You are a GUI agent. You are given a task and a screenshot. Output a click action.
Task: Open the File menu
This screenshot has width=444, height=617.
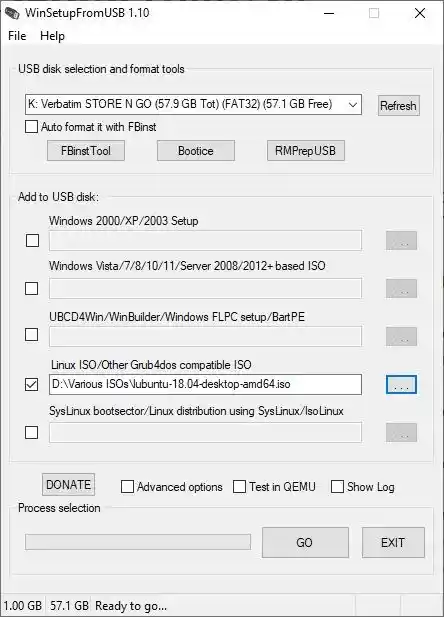17,36
